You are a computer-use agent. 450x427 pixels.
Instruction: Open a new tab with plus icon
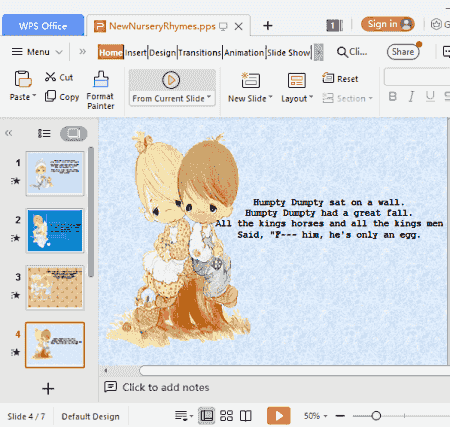268,26
